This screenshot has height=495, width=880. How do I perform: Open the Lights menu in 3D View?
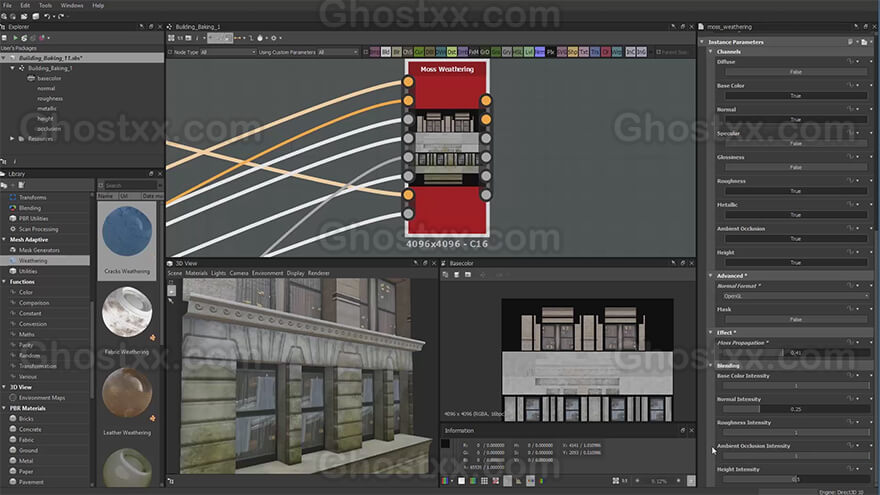(x=218, y=273)
